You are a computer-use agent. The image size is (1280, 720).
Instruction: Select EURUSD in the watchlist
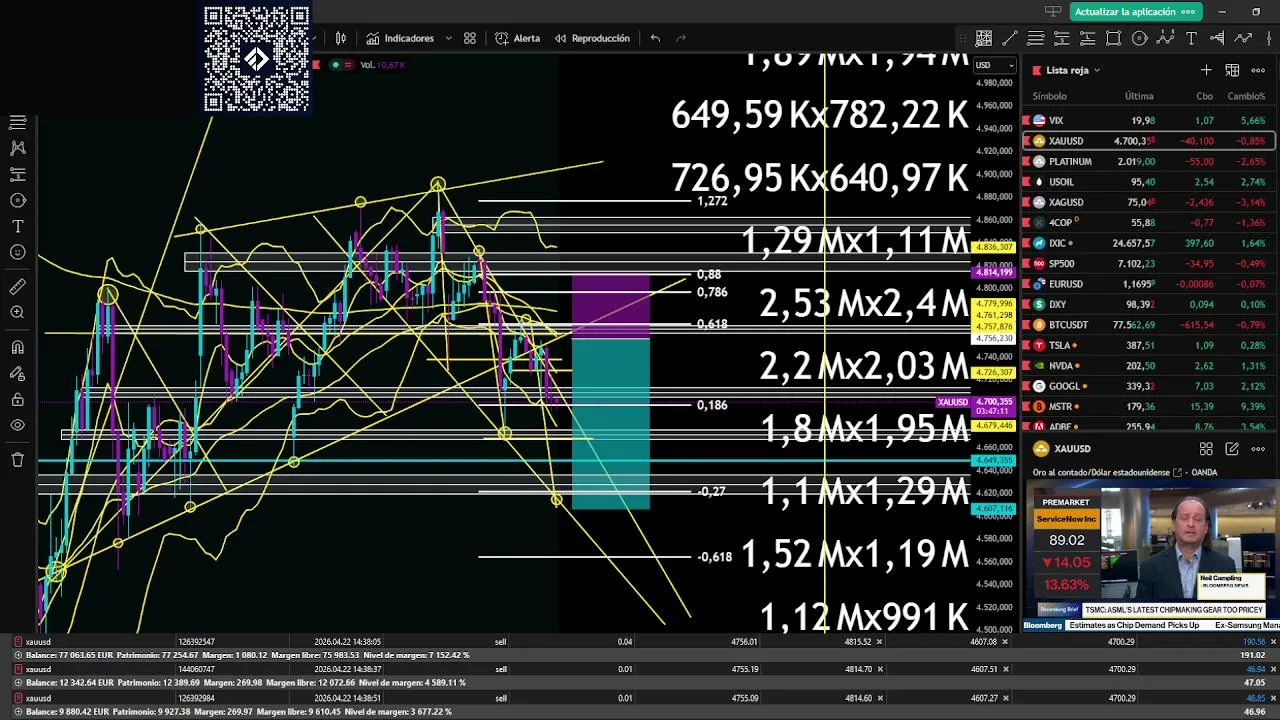(x=1148, y=284)
